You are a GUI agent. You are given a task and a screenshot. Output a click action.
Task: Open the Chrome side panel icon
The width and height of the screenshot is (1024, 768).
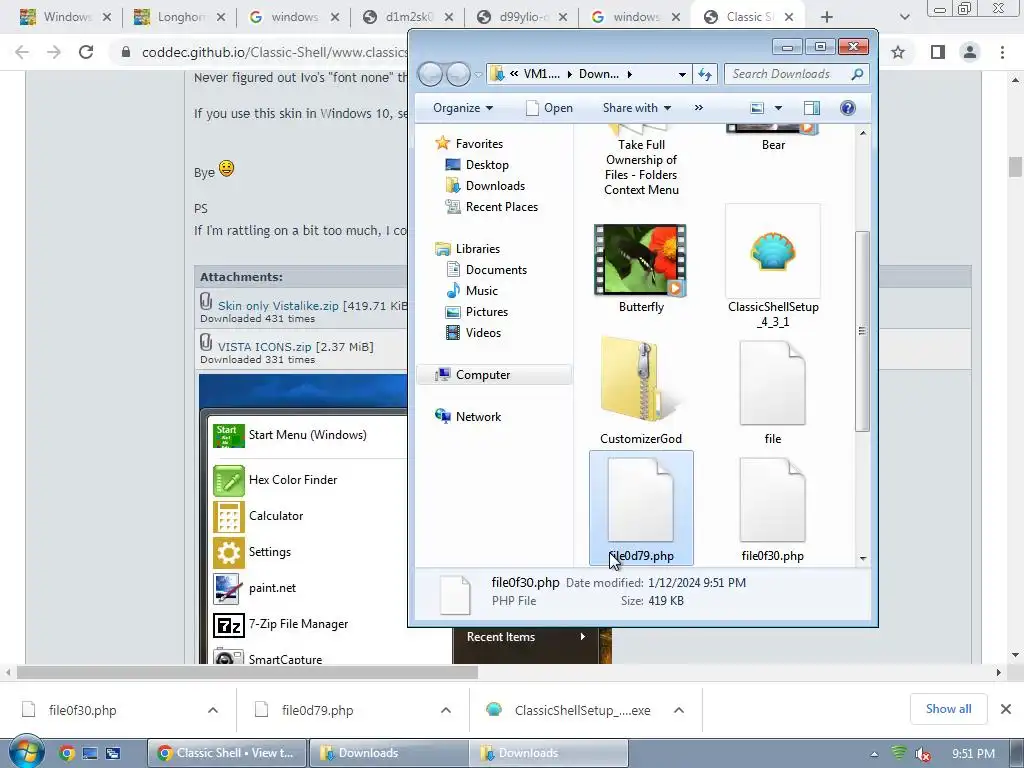click(x=938, y=52)
